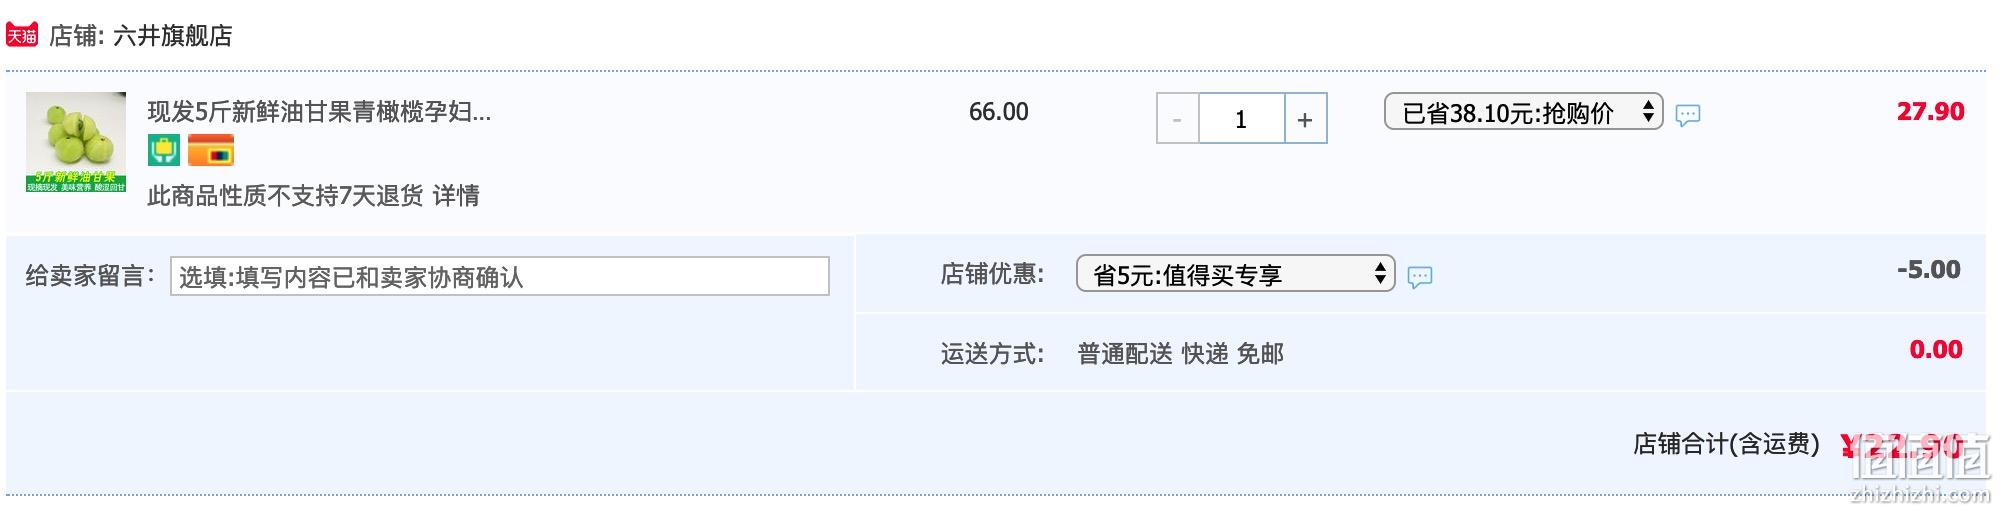Click the -5.00 store discount amount
The width and height of the screenshot is (2000, 512).
click(1928, 269)
